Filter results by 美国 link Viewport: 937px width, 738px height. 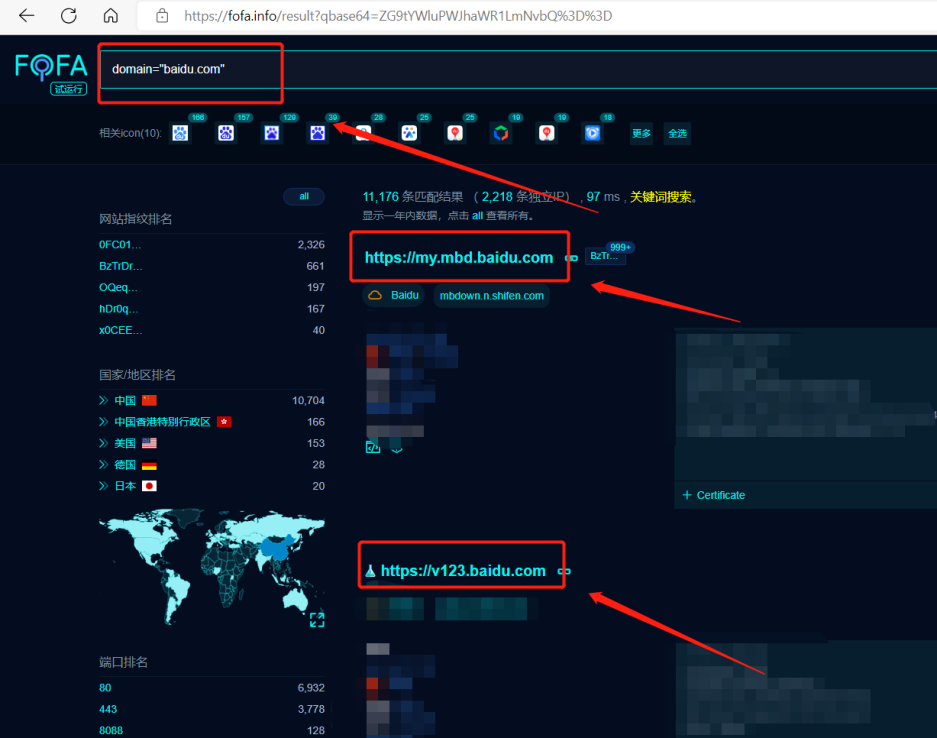point(125,443)
